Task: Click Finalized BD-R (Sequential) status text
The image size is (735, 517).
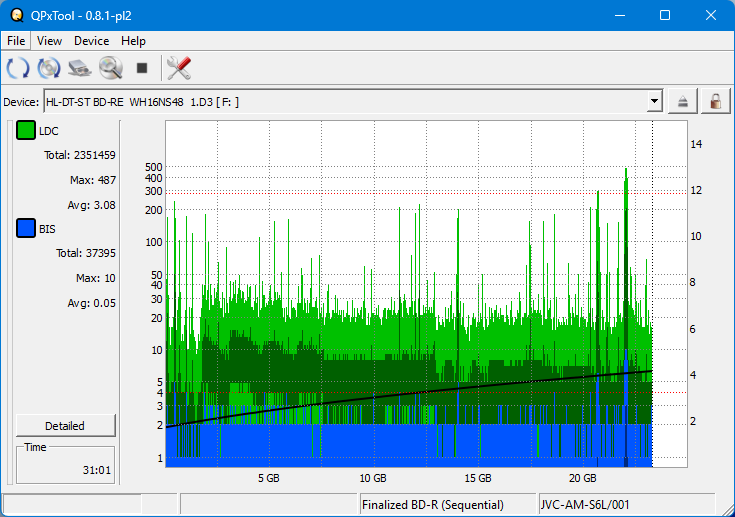Action: coord(433,505)
